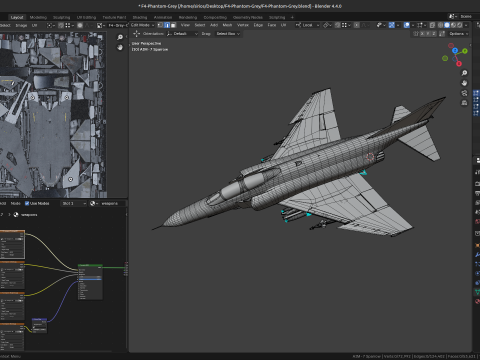Click the red X axis on navigation gizmo

tap(459, 64)
